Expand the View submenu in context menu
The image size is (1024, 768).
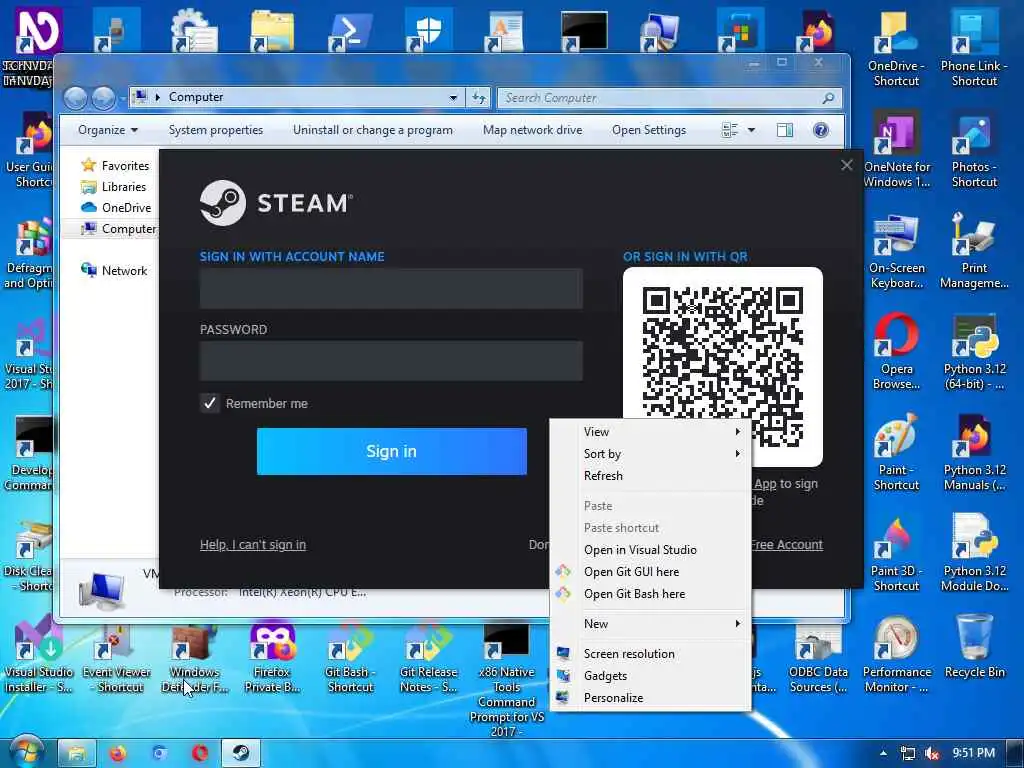(x=650, y=432)
